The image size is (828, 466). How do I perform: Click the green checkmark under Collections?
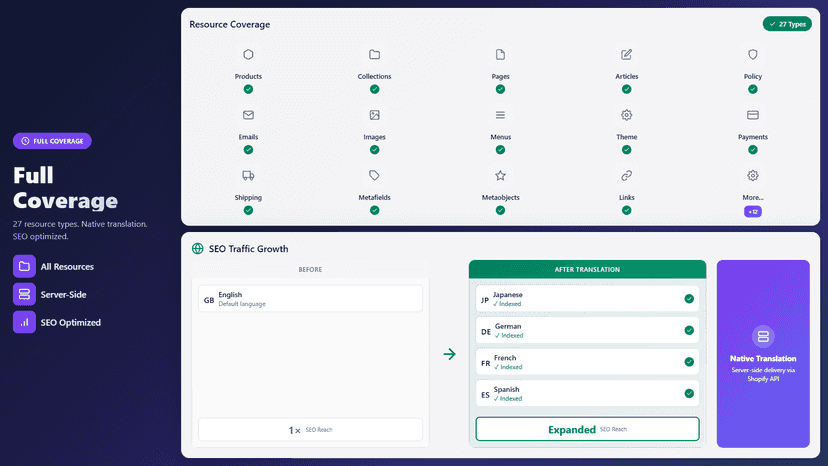(x=374, y=89)
